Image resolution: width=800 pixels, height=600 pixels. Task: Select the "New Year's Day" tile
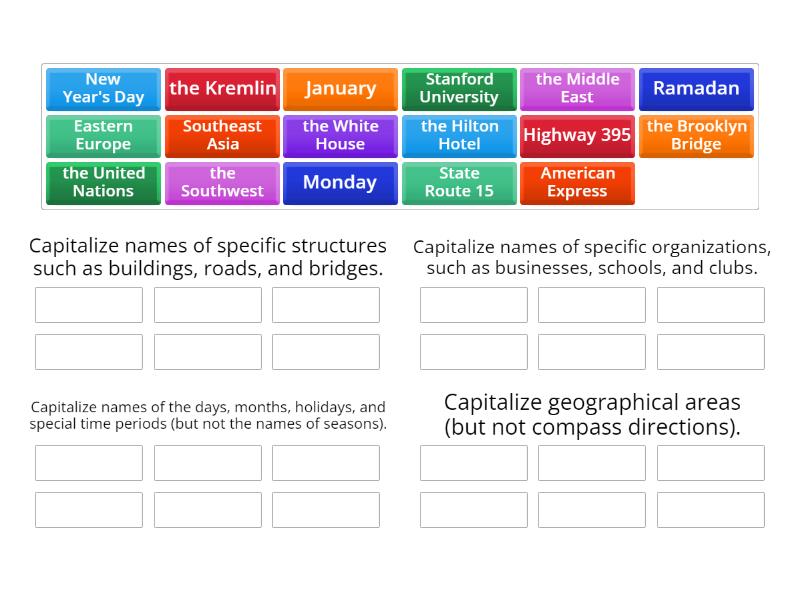(103, 89)
